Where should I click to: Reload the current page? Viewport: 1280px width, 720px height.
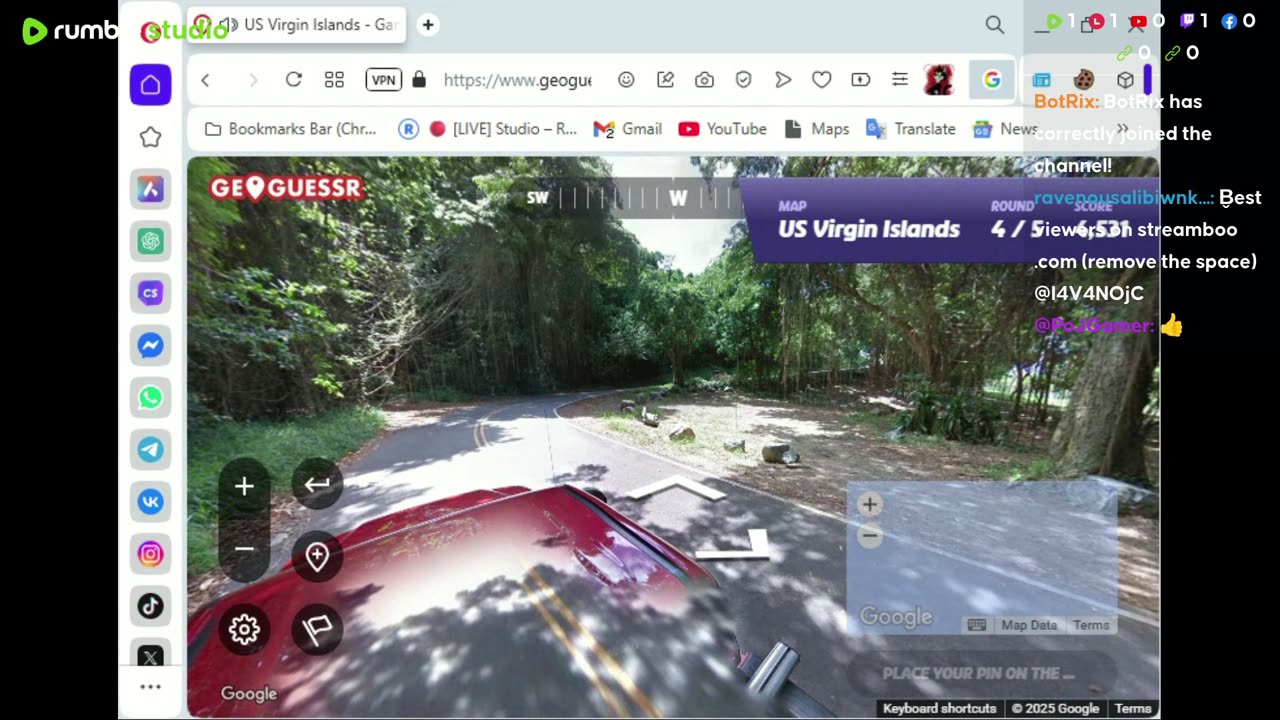coord(293,80)
